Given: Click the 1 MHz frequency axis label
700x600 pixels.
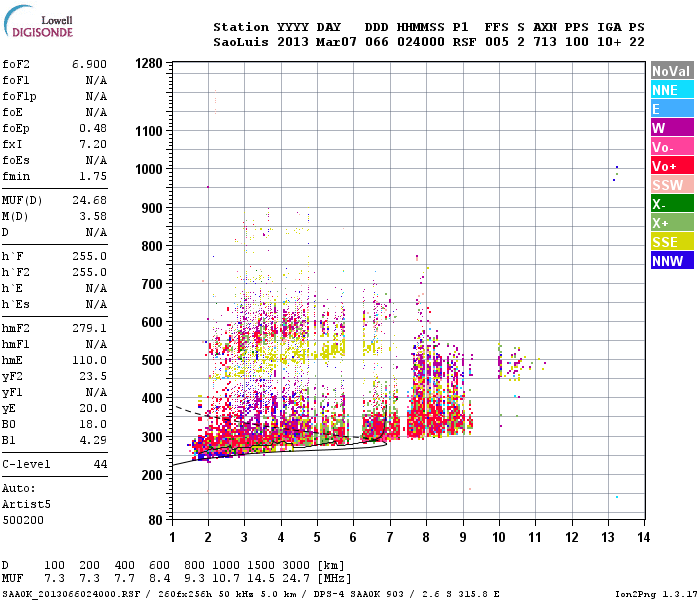Looking at the screenshot, I should [172, 537].
